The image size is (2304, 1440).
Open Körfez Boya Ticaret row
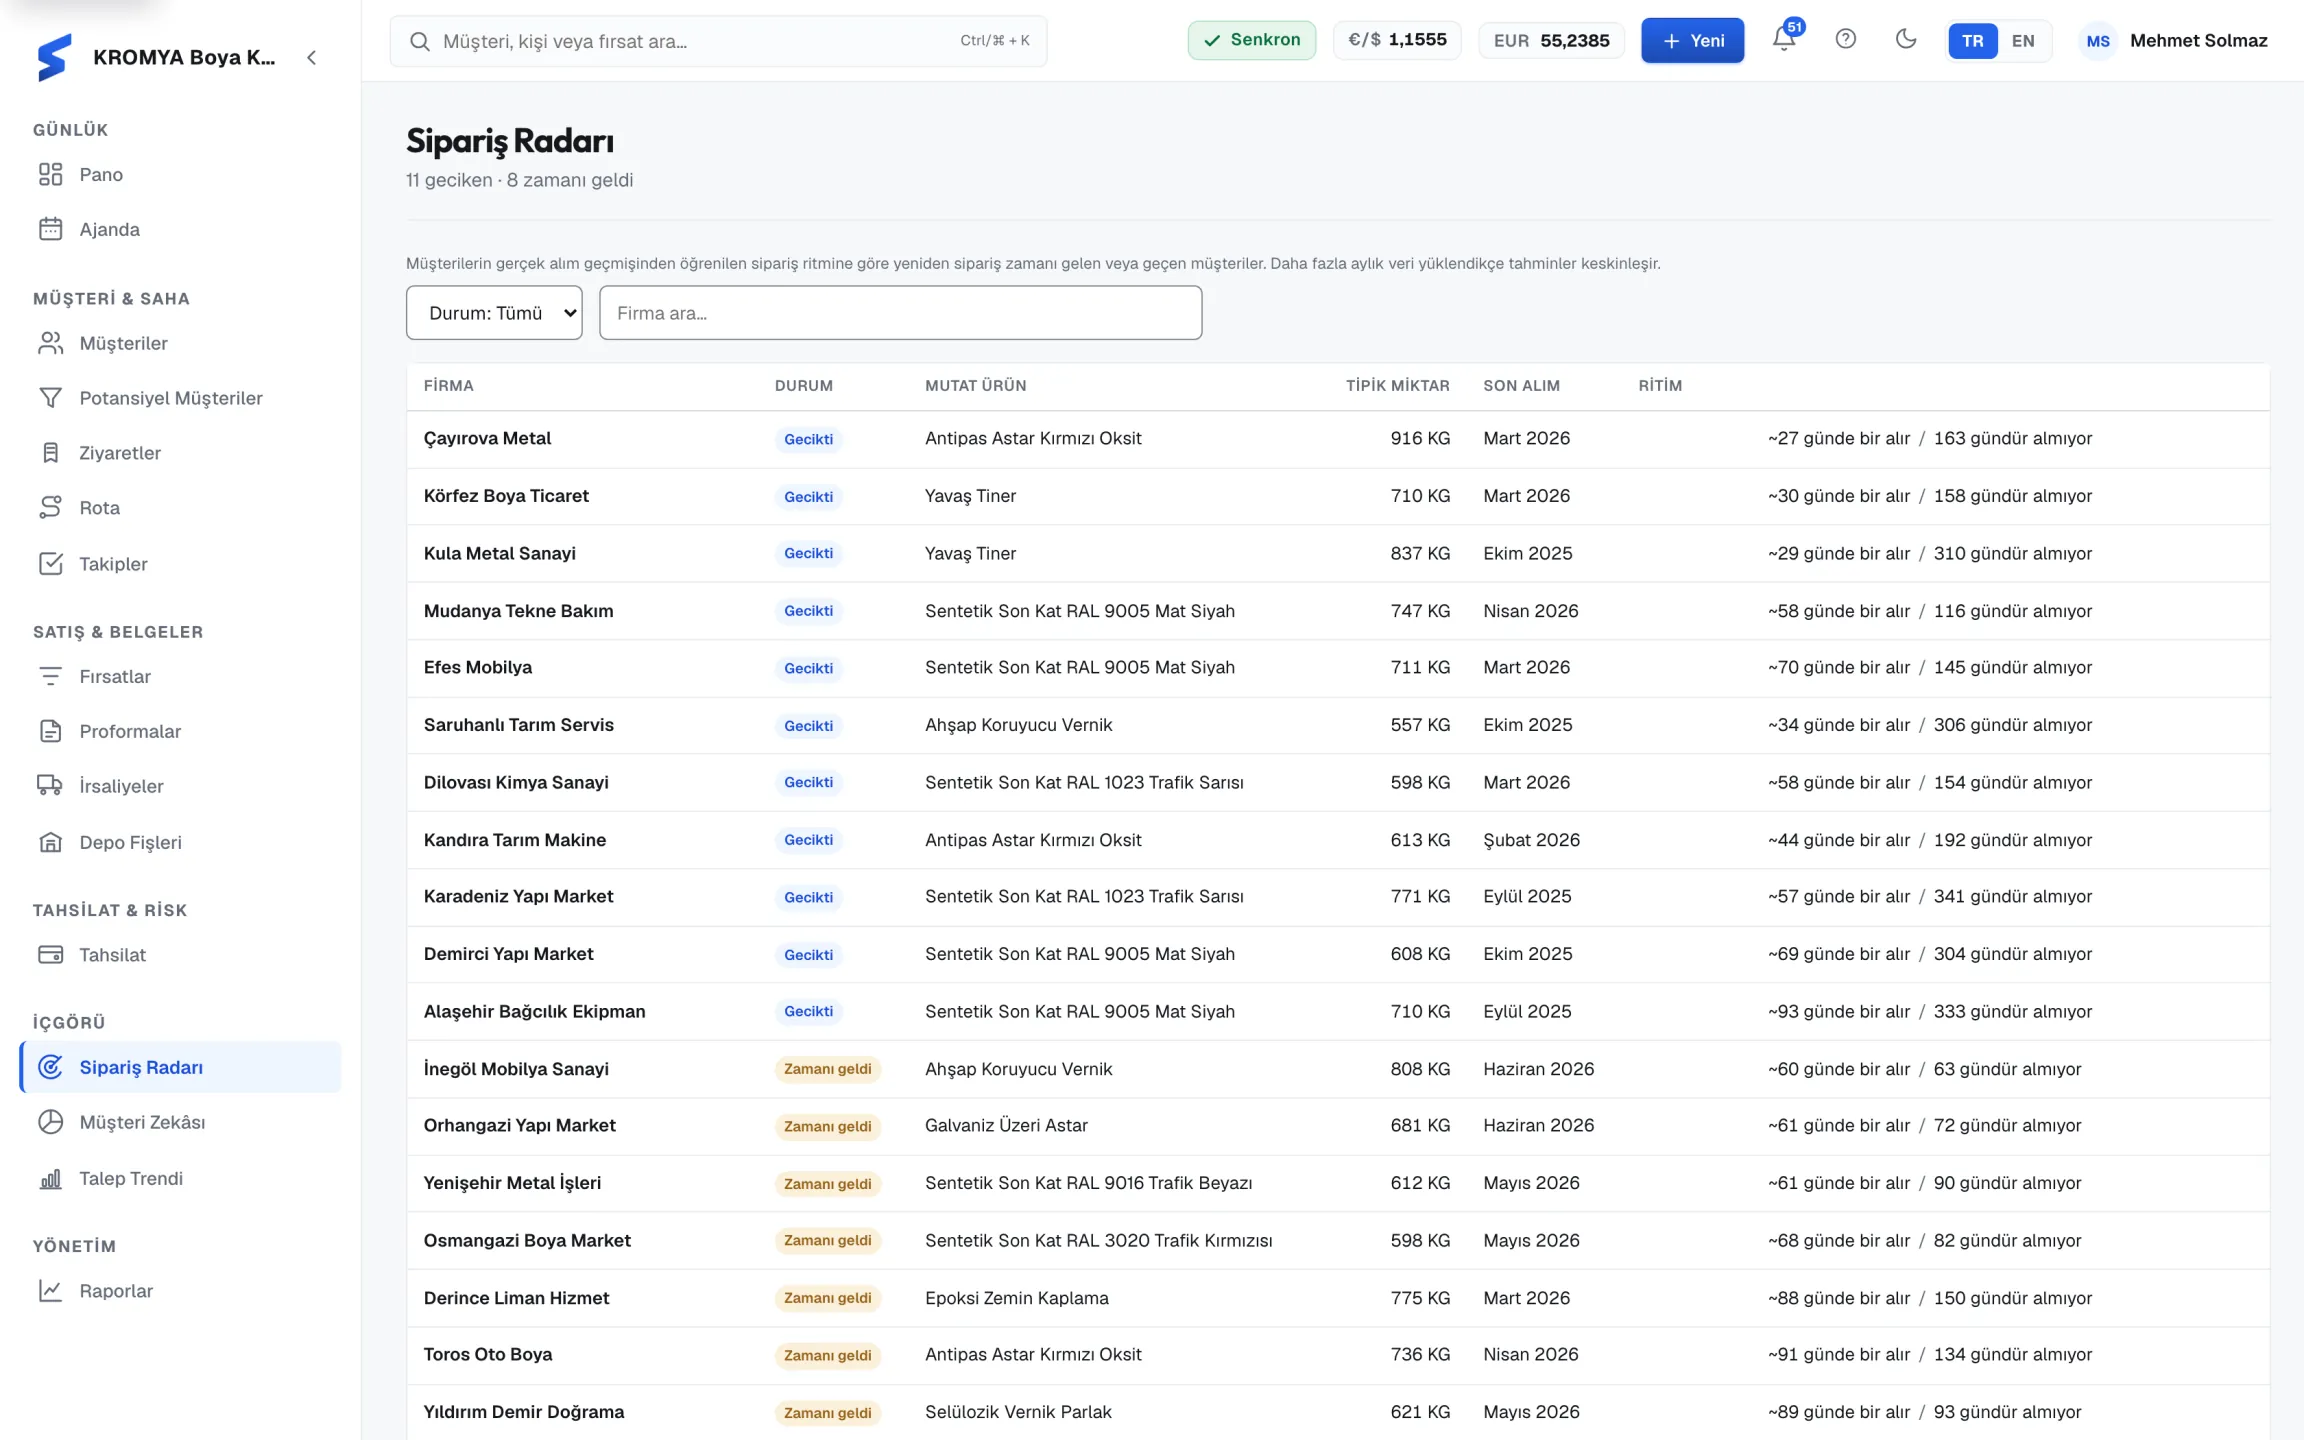(x=1338, y=496)
